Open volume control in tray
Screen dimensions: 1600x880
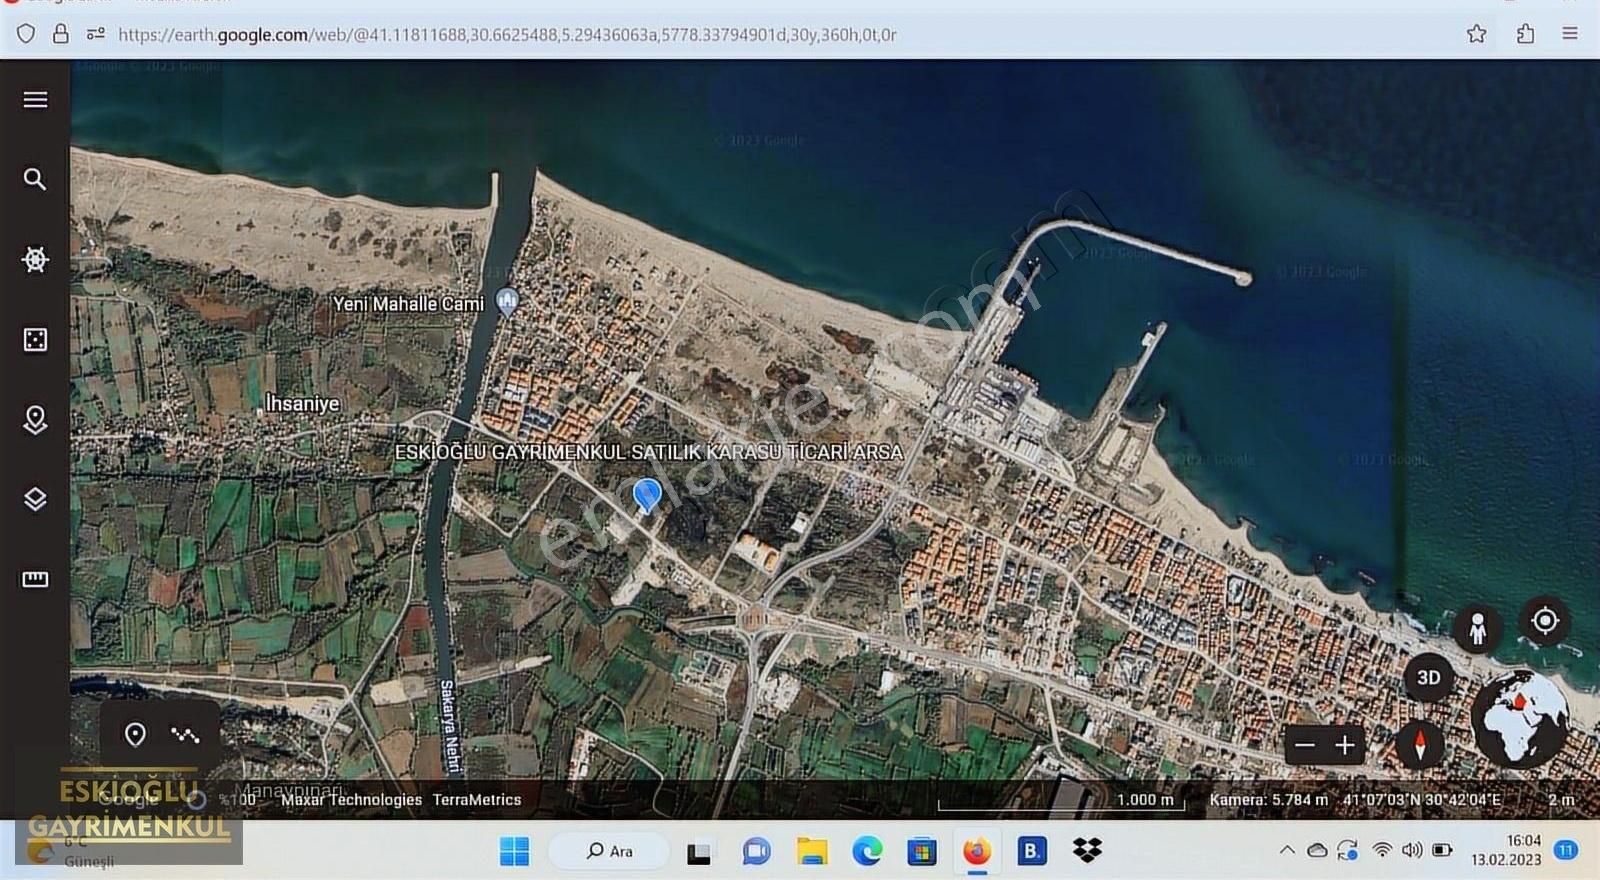click(x=1412, y=851)
